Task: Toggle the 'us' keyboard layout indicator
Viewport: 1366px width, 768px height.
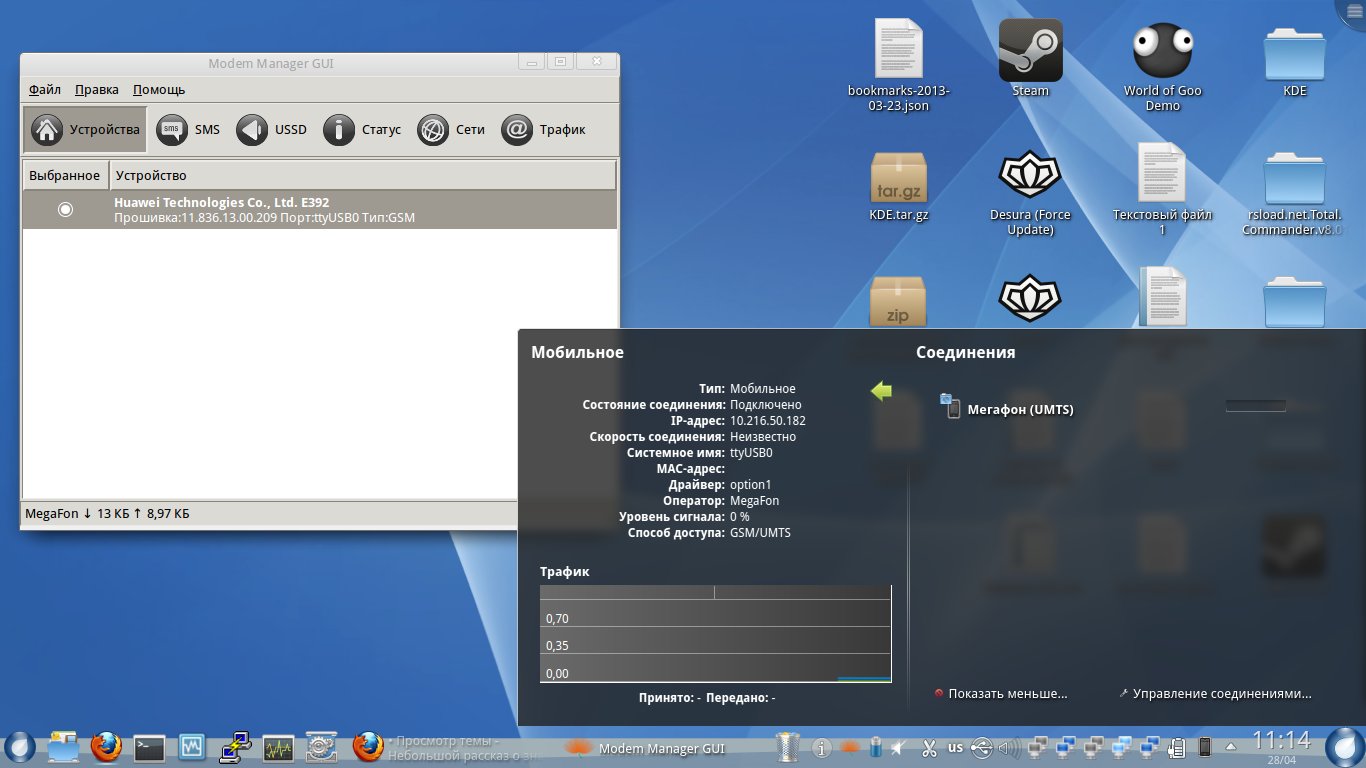Action: 955,747
